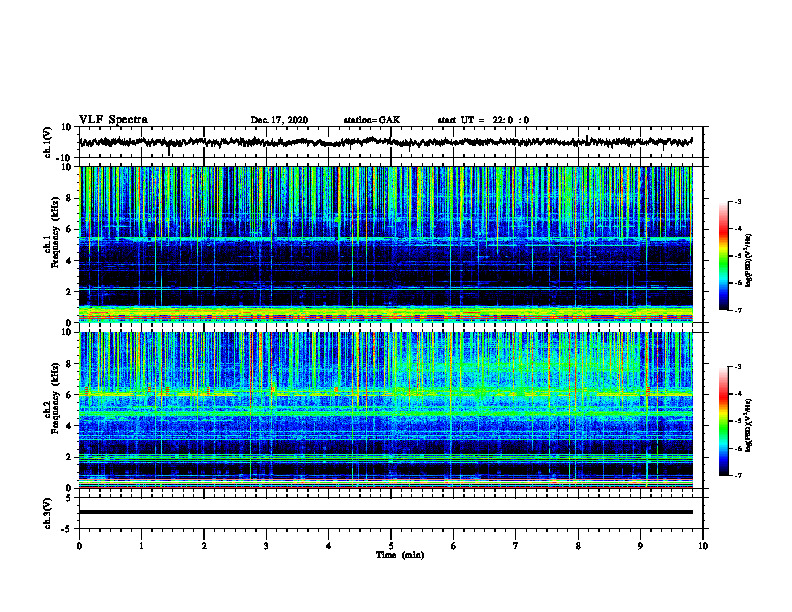The height and width of the screenshot is (612, 792).
Task: Click time axis tick label '3'
Action: pyautogui.click(x=266, y=546)
